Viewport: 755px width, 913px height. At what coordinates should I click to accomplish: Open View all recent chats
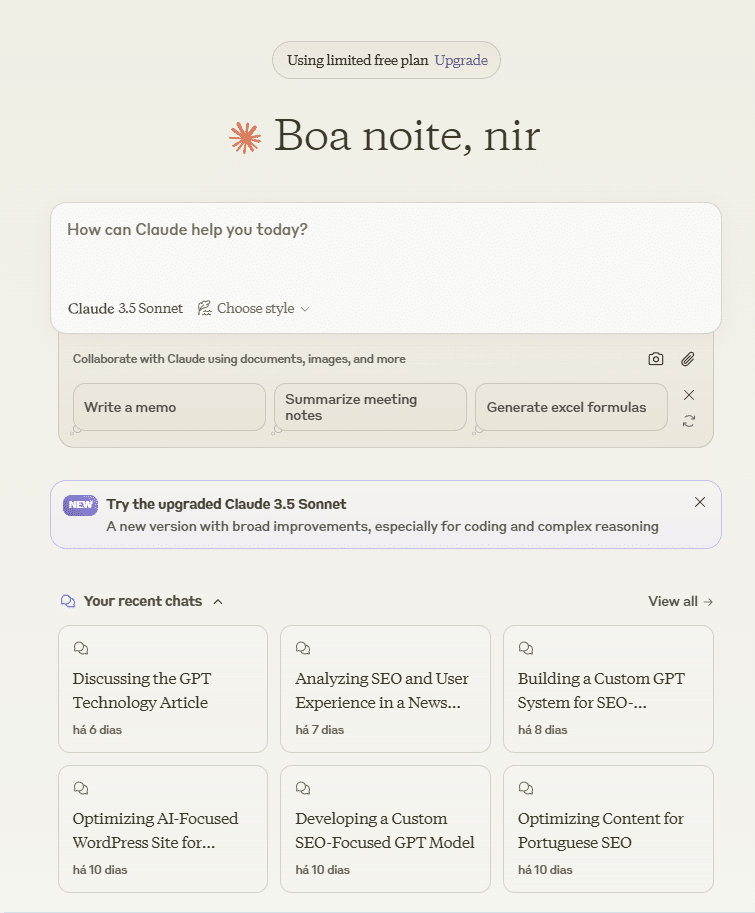(680, 601)
